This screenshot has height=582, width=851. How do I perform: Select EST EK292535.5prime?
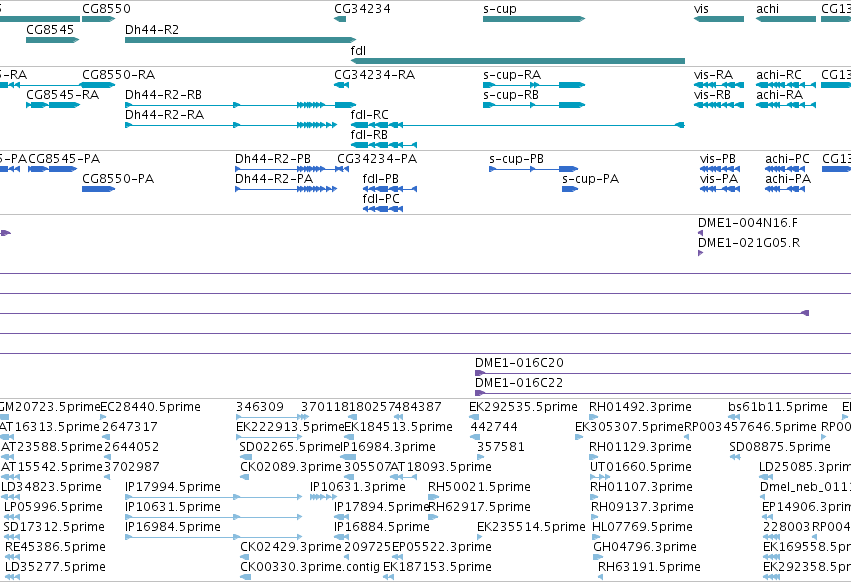pyautogui.click(x=523, y=407)
